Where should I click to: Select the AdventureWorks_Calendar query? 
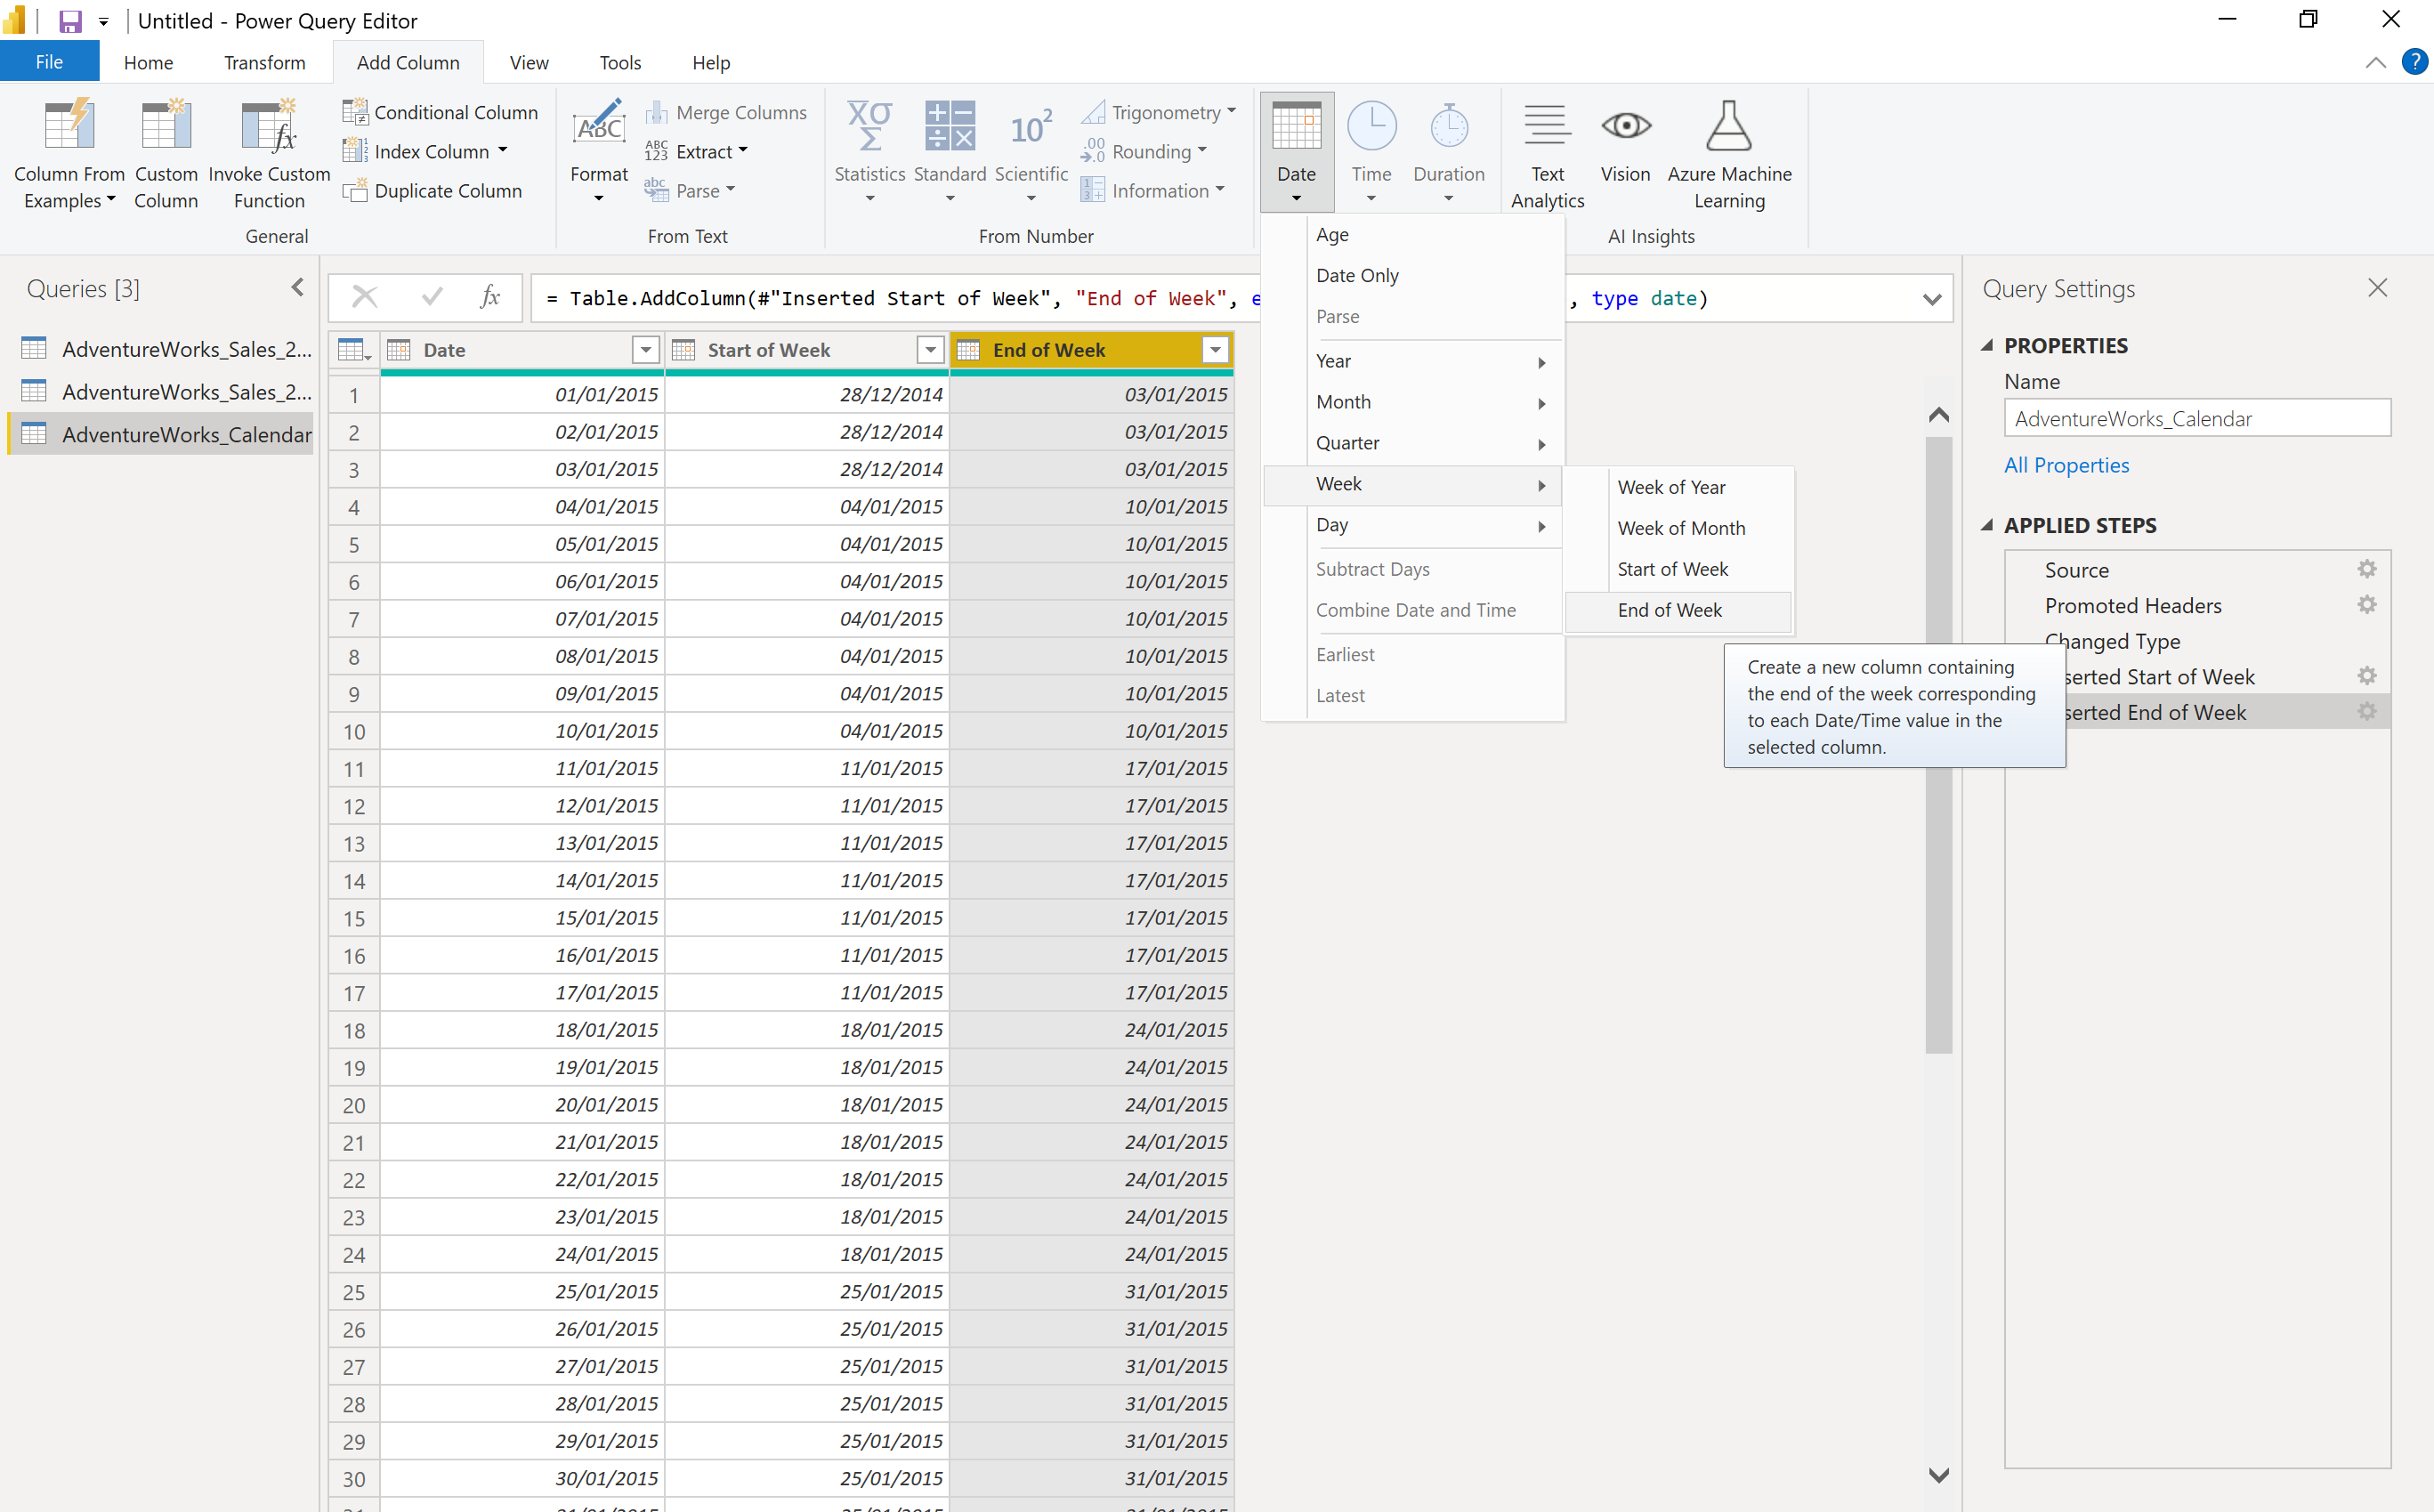162,434
